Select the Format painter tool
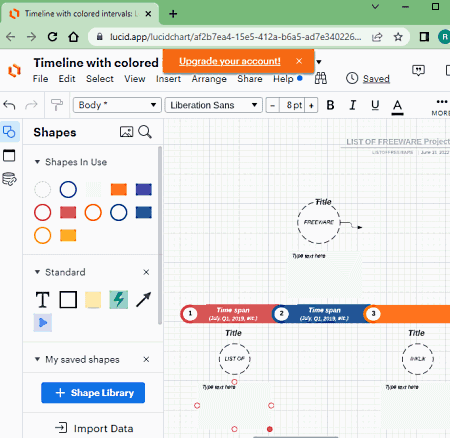Screen dimensions: 450x438 pyautogui.click(x=57, y=105)
